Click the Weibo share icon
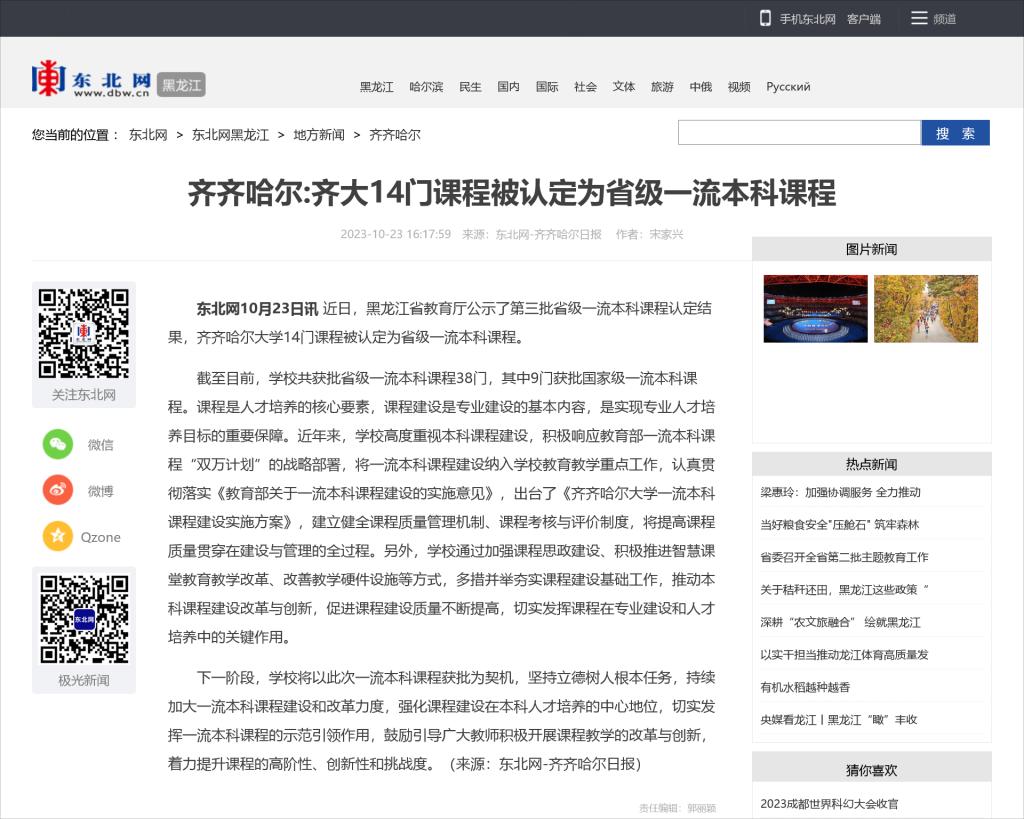Screen dimensions: 1024x819 (58, 490)
